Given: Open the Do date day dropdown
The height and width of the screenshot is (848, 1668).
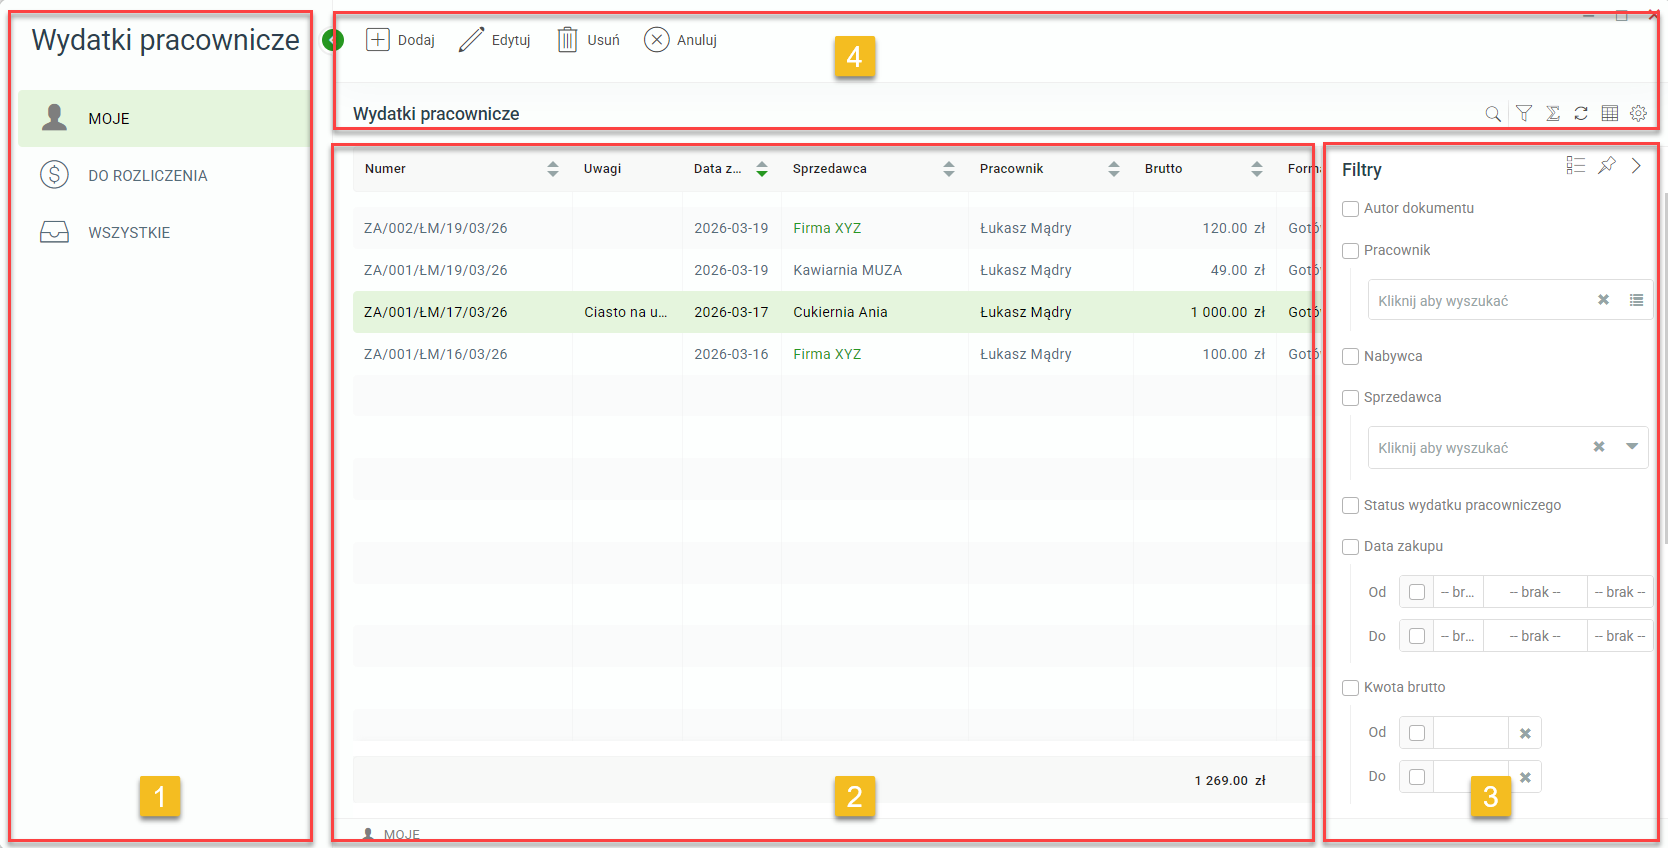Looking at the screenshot, I should (x=1458, y=636).
